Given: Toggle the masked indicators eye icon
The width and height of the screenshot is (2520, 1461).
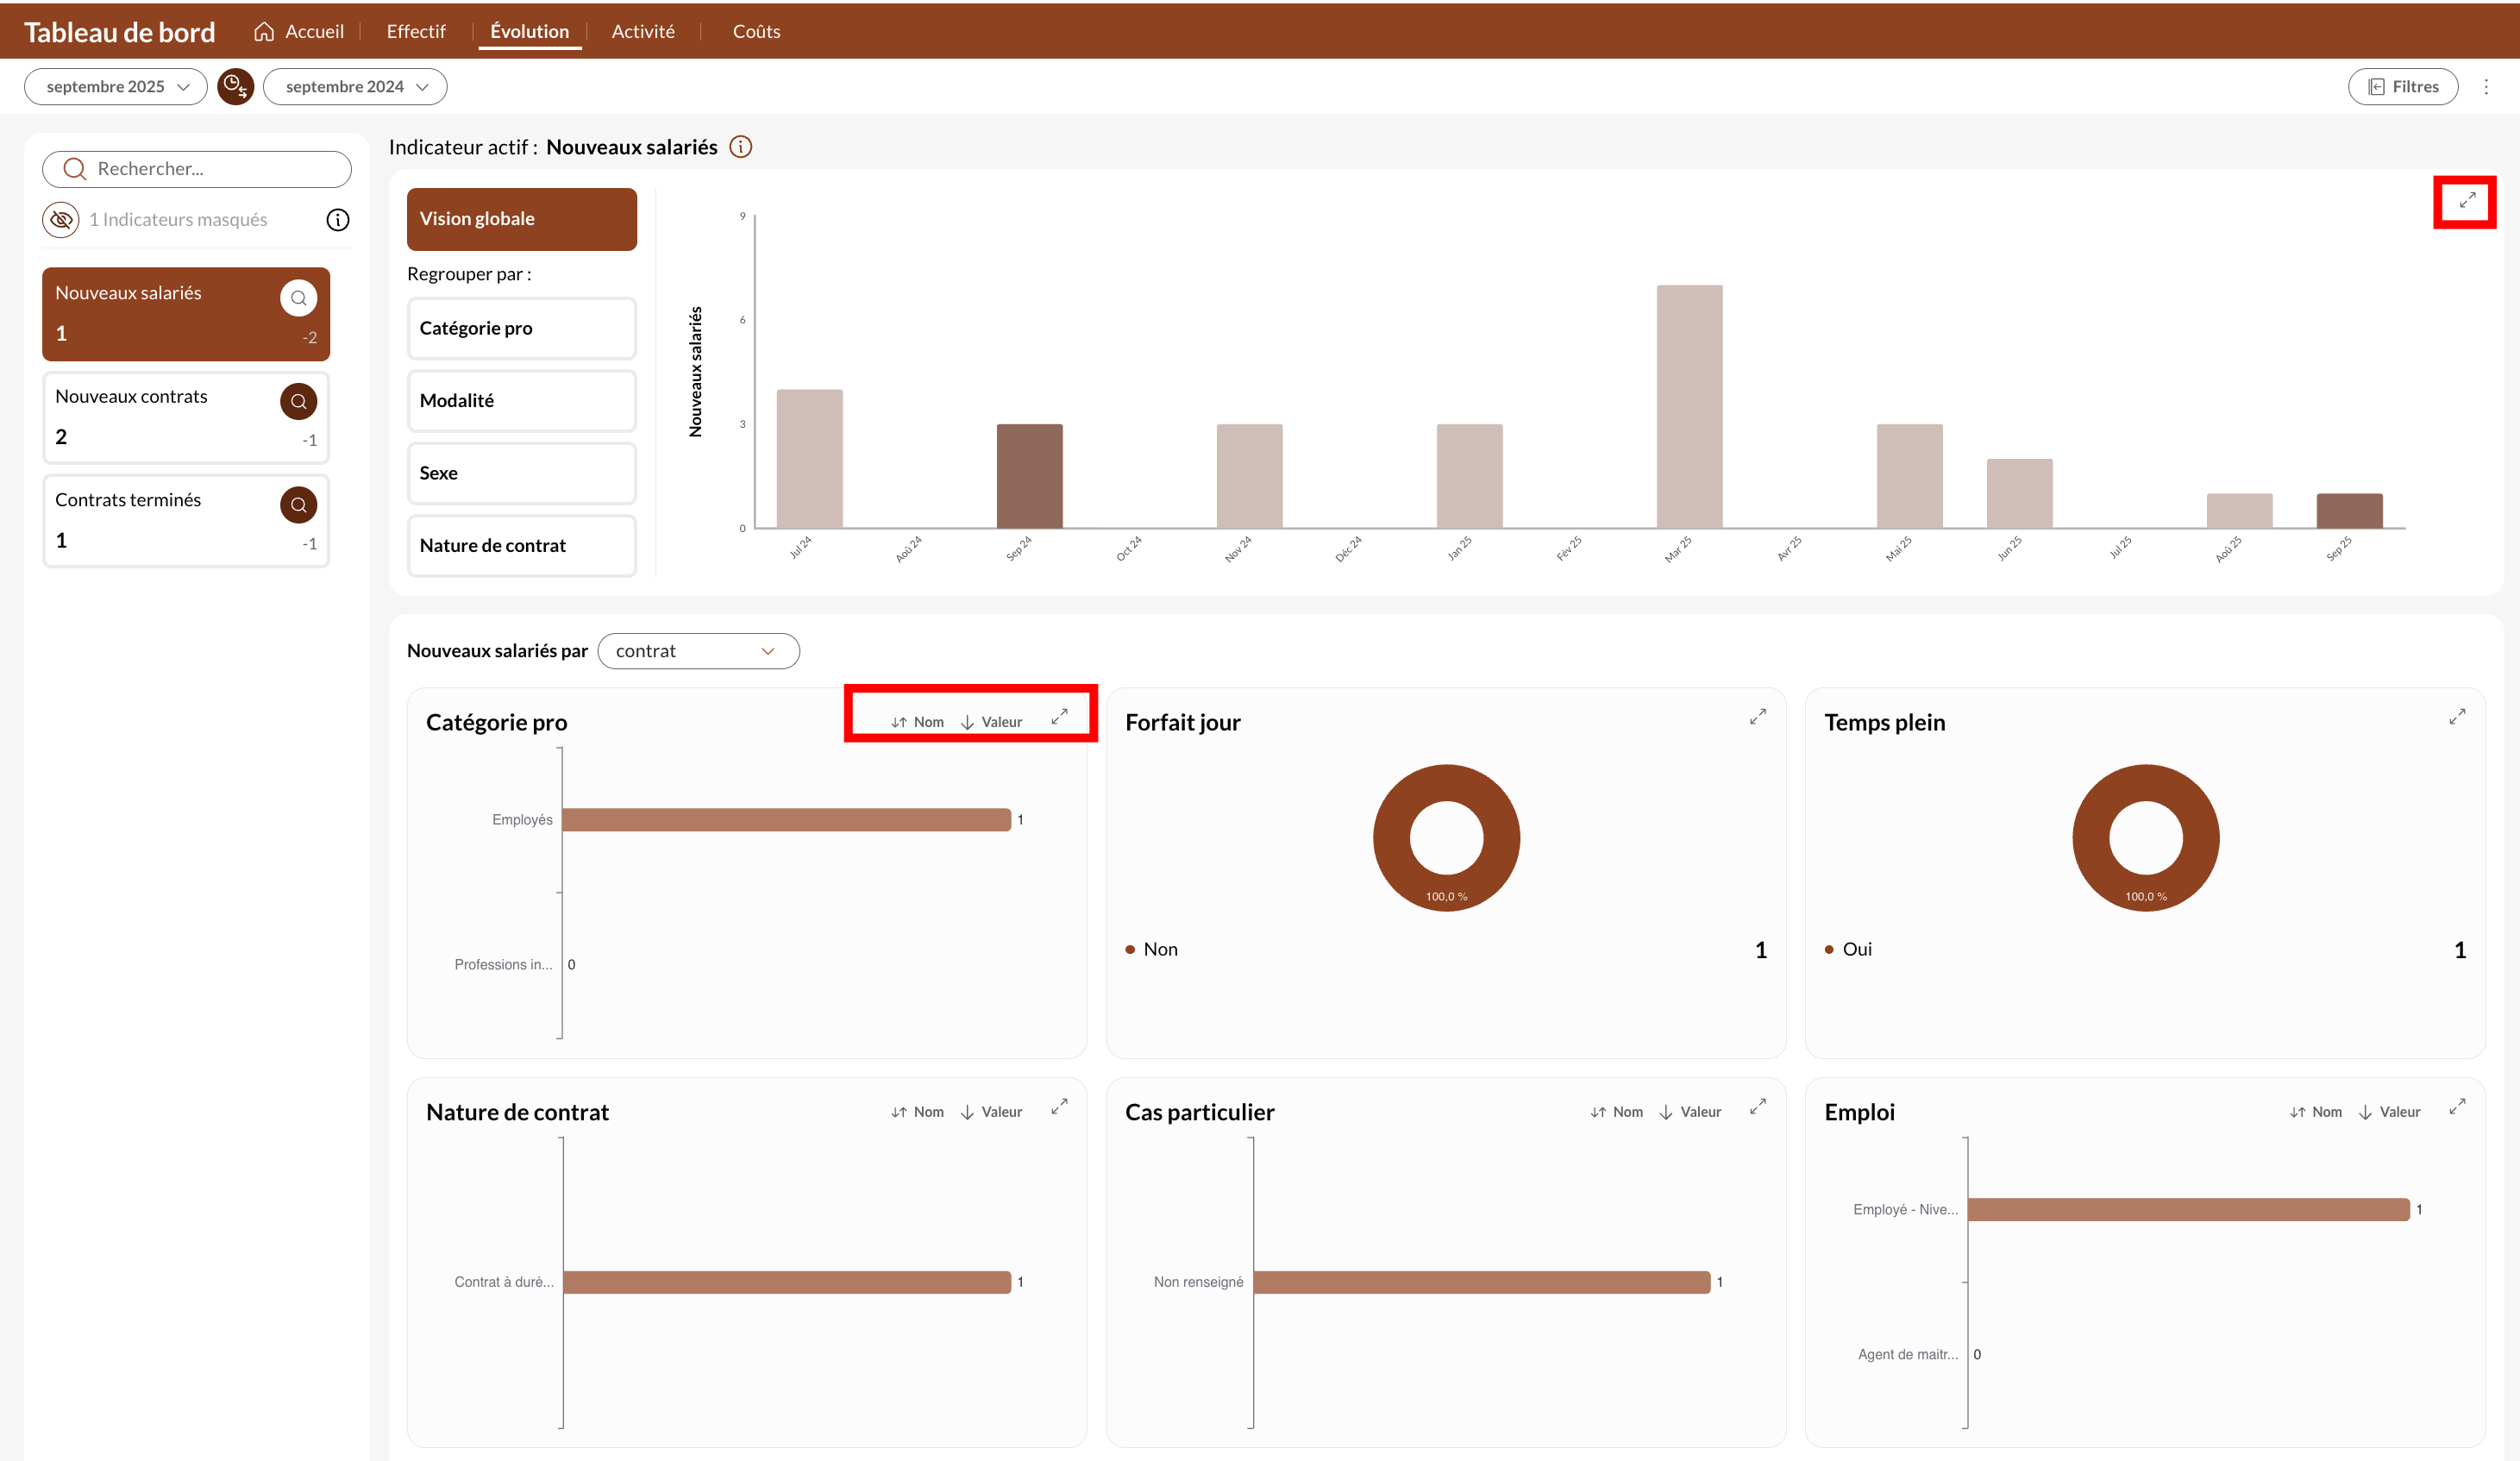Looking at the screenshot, I should click(61, 220).
